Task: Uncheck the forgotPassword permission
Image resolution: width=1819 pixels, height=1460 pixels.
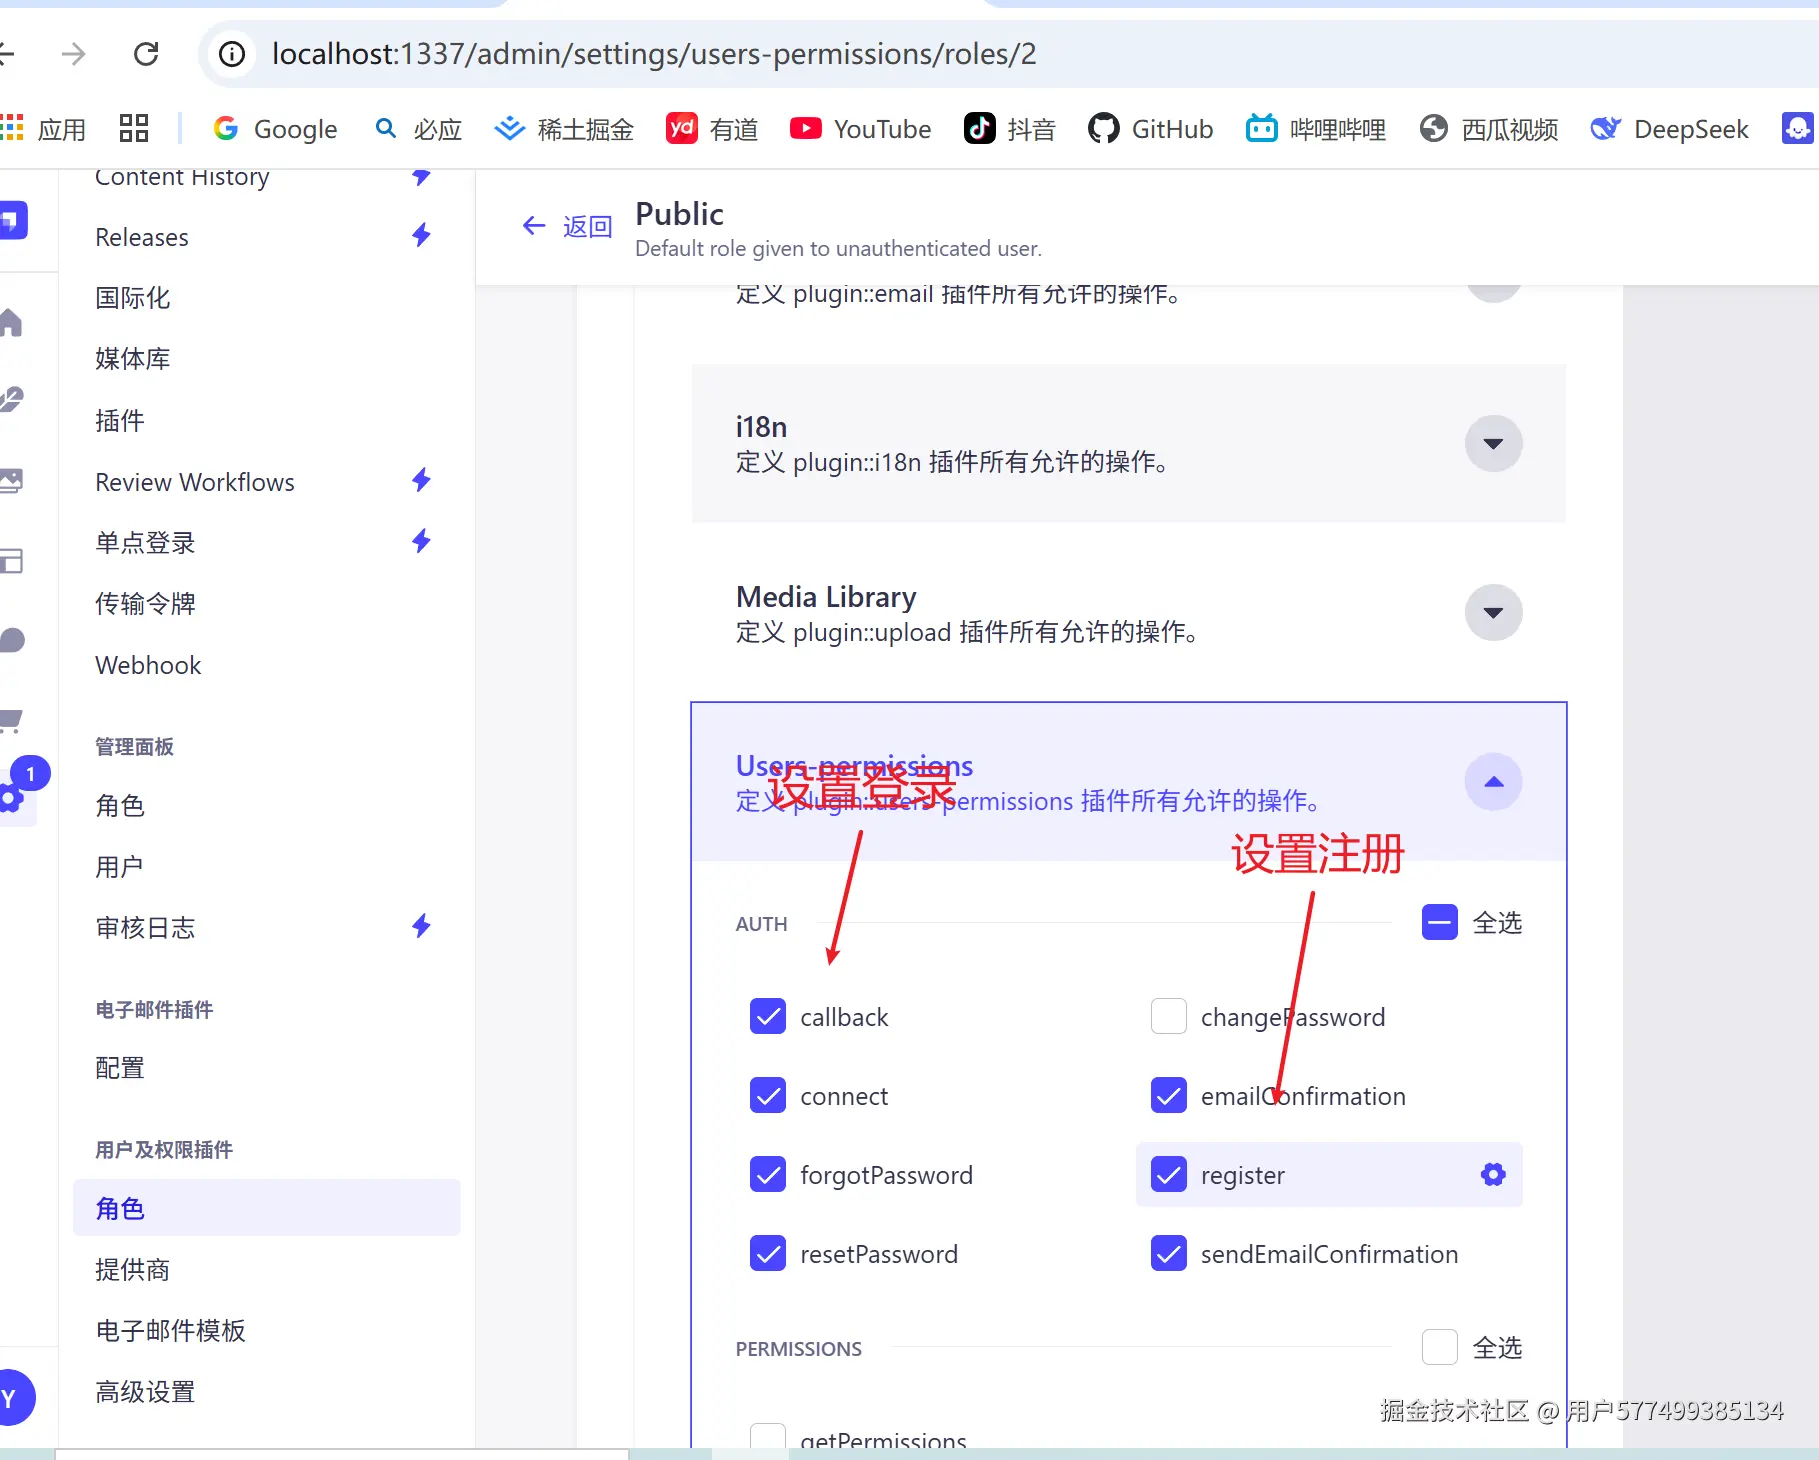Action: 768,1174
